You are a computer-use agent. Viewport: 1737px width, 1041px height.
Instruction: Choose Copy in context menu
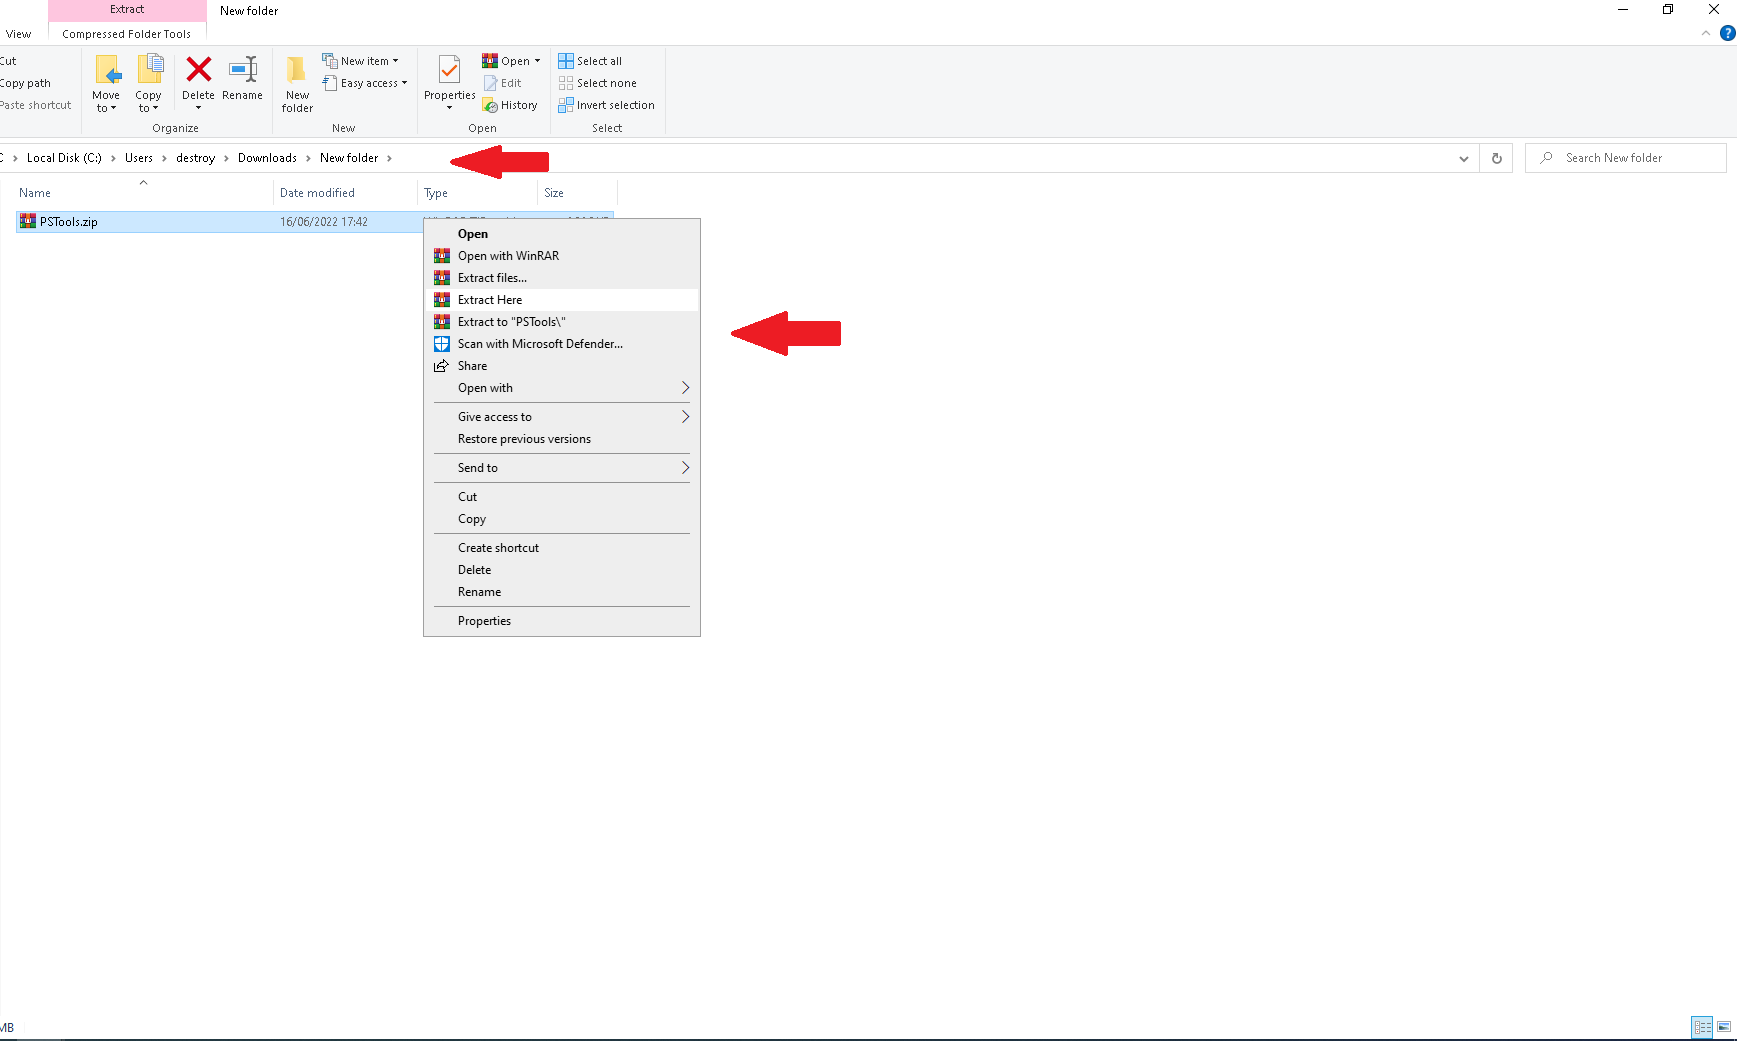coord(562,519)
